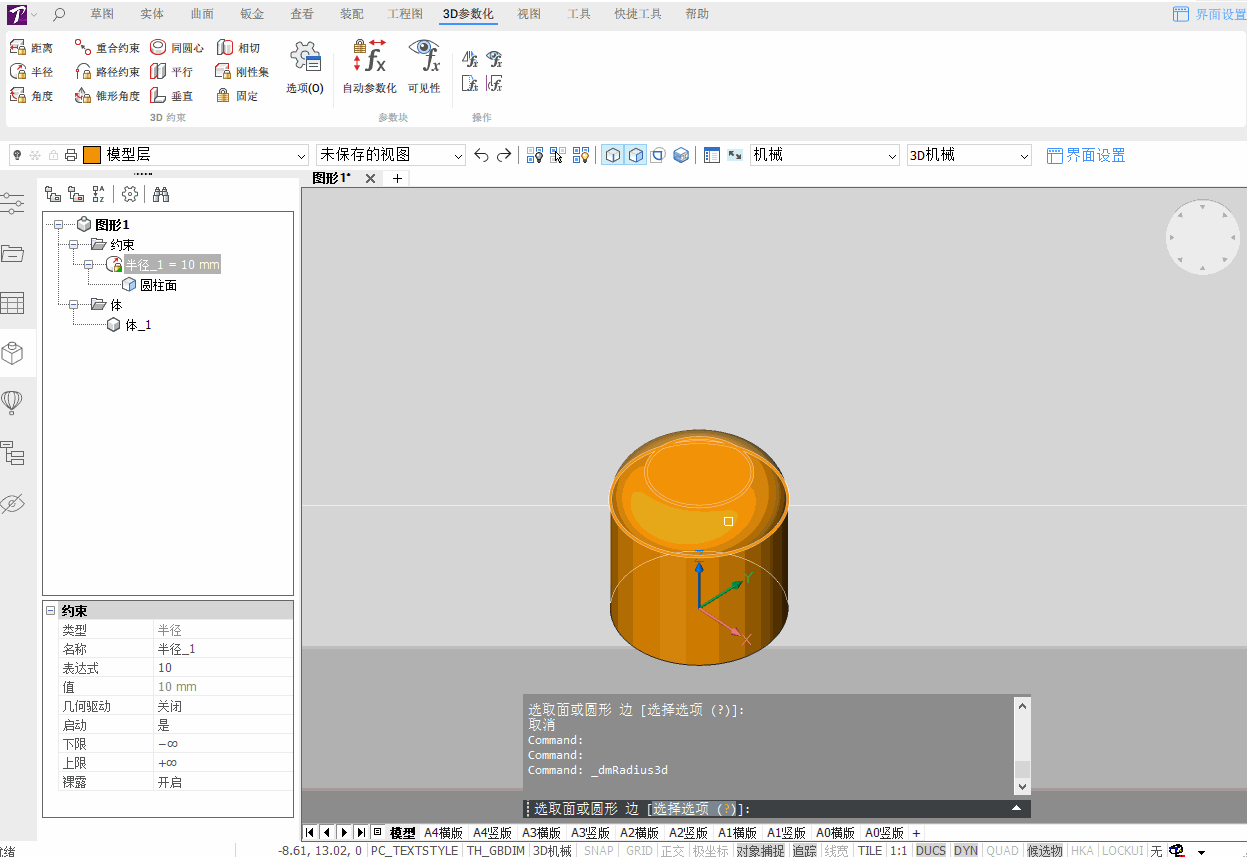1247x857 pixels.
Task: Collapse the 约束 properties section header
Action: pyautogui.click(x=49, y=610)
